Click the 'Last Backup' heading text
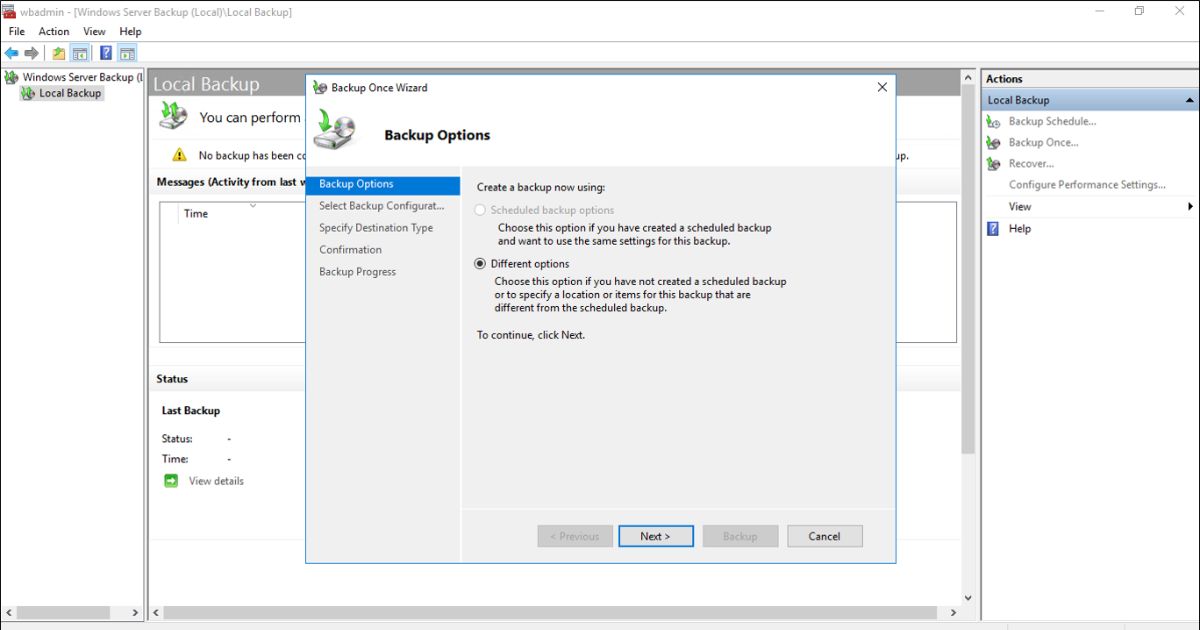 pyautogui.click(x=191, y=411)
